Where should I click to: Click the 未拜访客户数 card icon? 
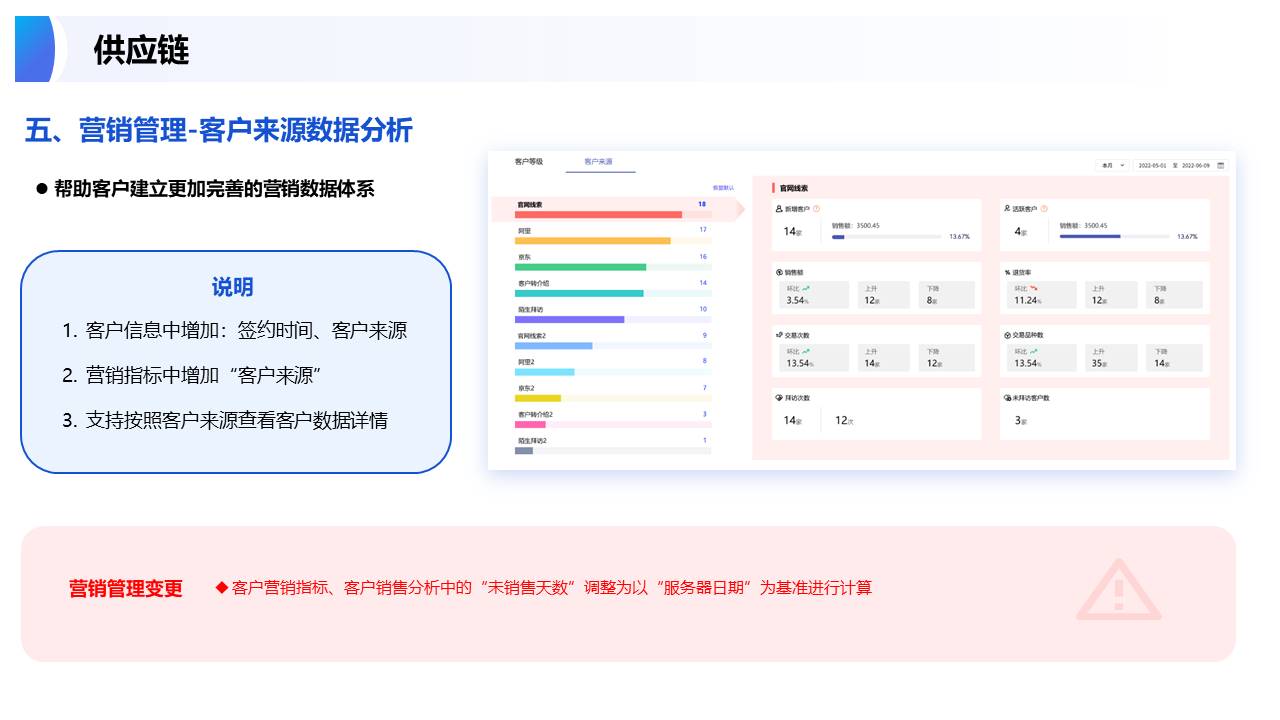pyautogui.click(x=1007, y=398)
